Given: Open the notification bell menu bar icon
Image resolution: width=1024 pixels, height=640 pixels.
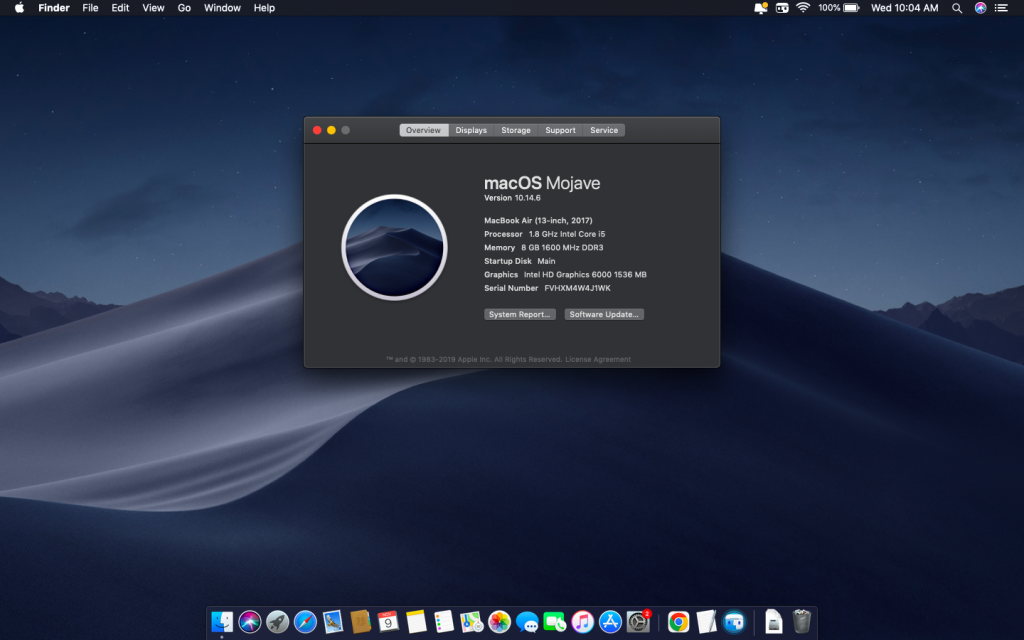Looking at the screenshot, I should coord(760,8).
